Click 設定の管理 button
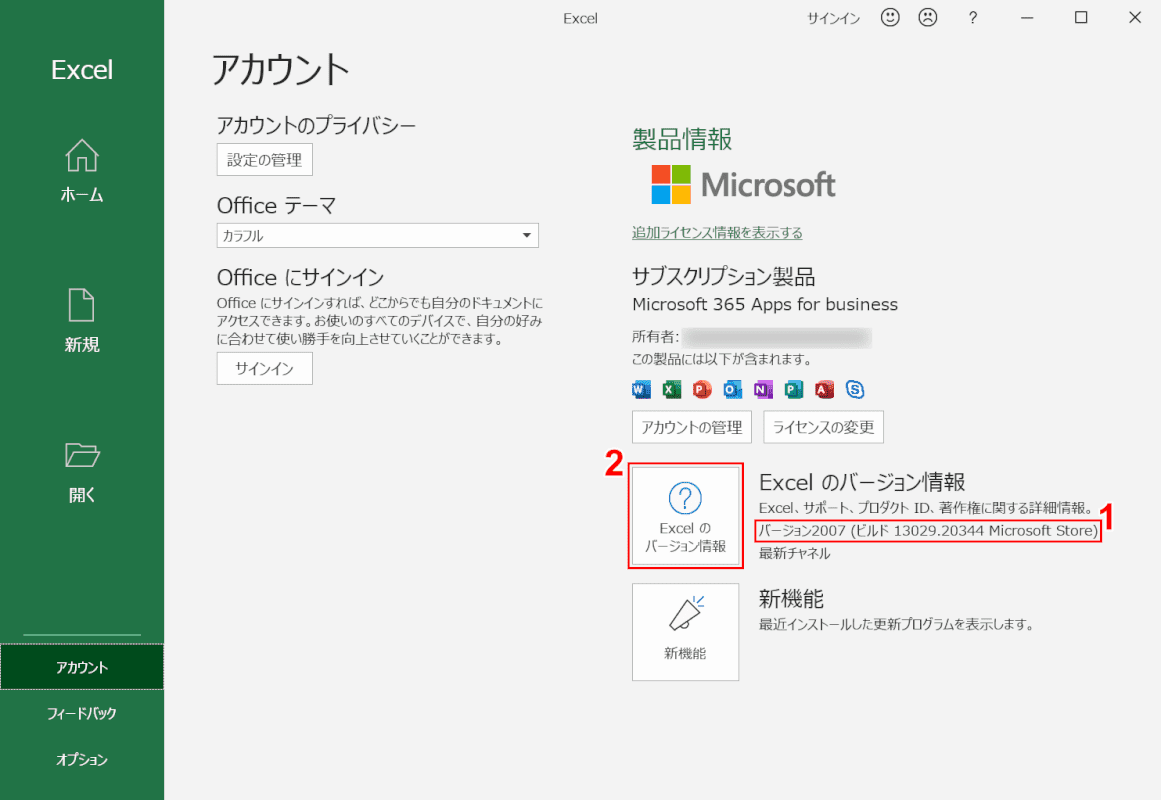This screenshot has height=800, width=1161. (264, 160)
